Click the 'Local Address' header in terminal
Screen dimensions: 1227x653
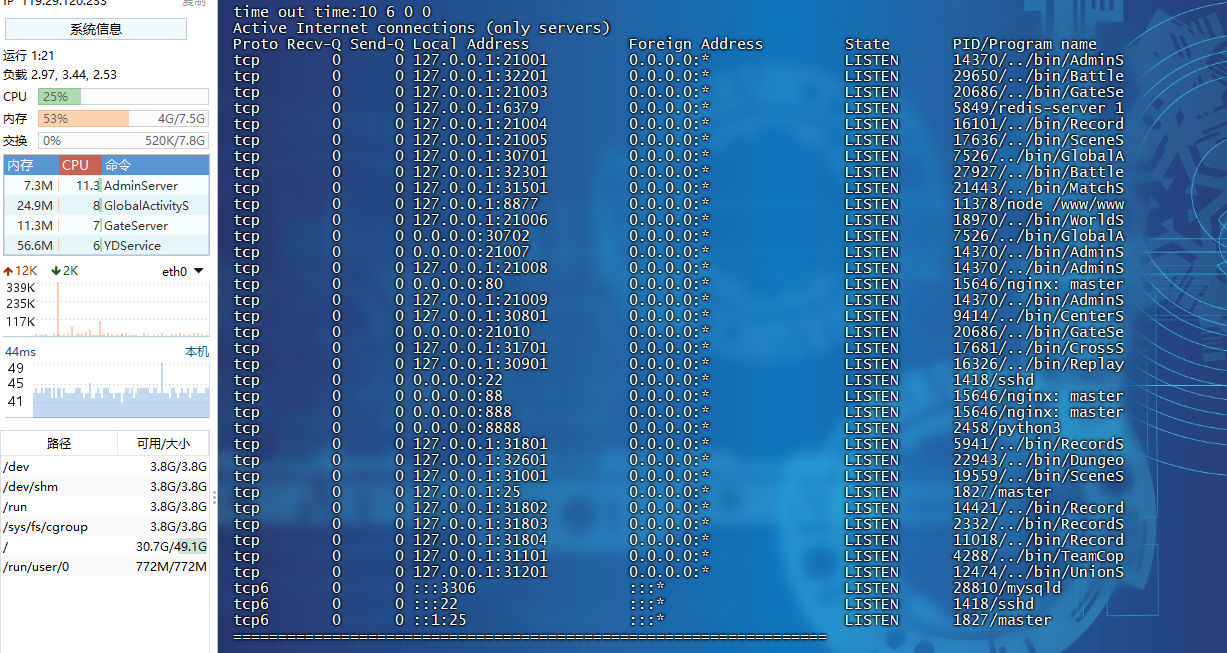471,44
